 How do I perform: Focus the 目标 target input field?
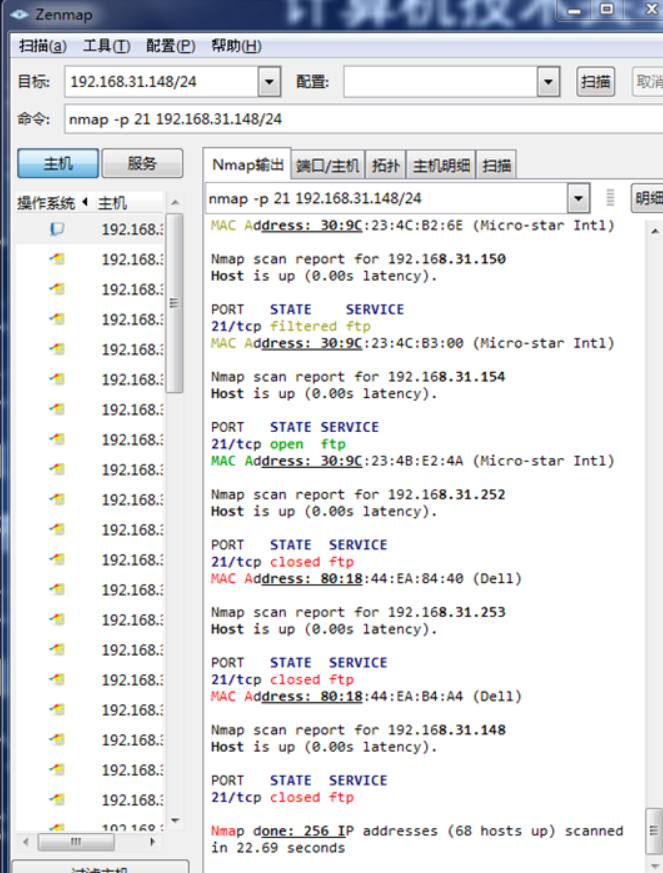[161, 82]
